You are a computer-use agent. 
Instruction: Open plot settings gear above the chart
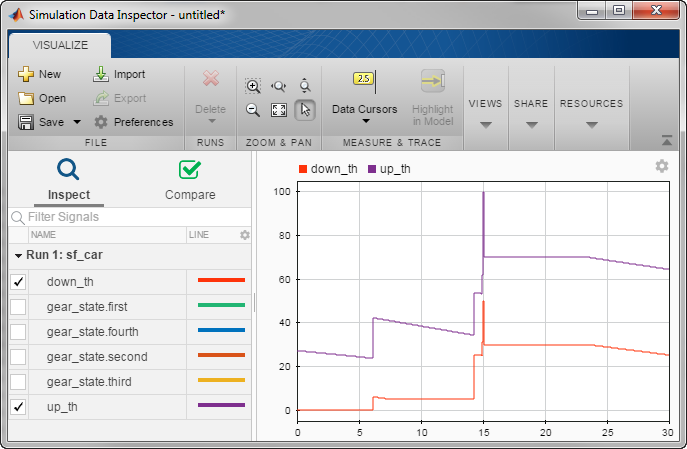(661, 166)
